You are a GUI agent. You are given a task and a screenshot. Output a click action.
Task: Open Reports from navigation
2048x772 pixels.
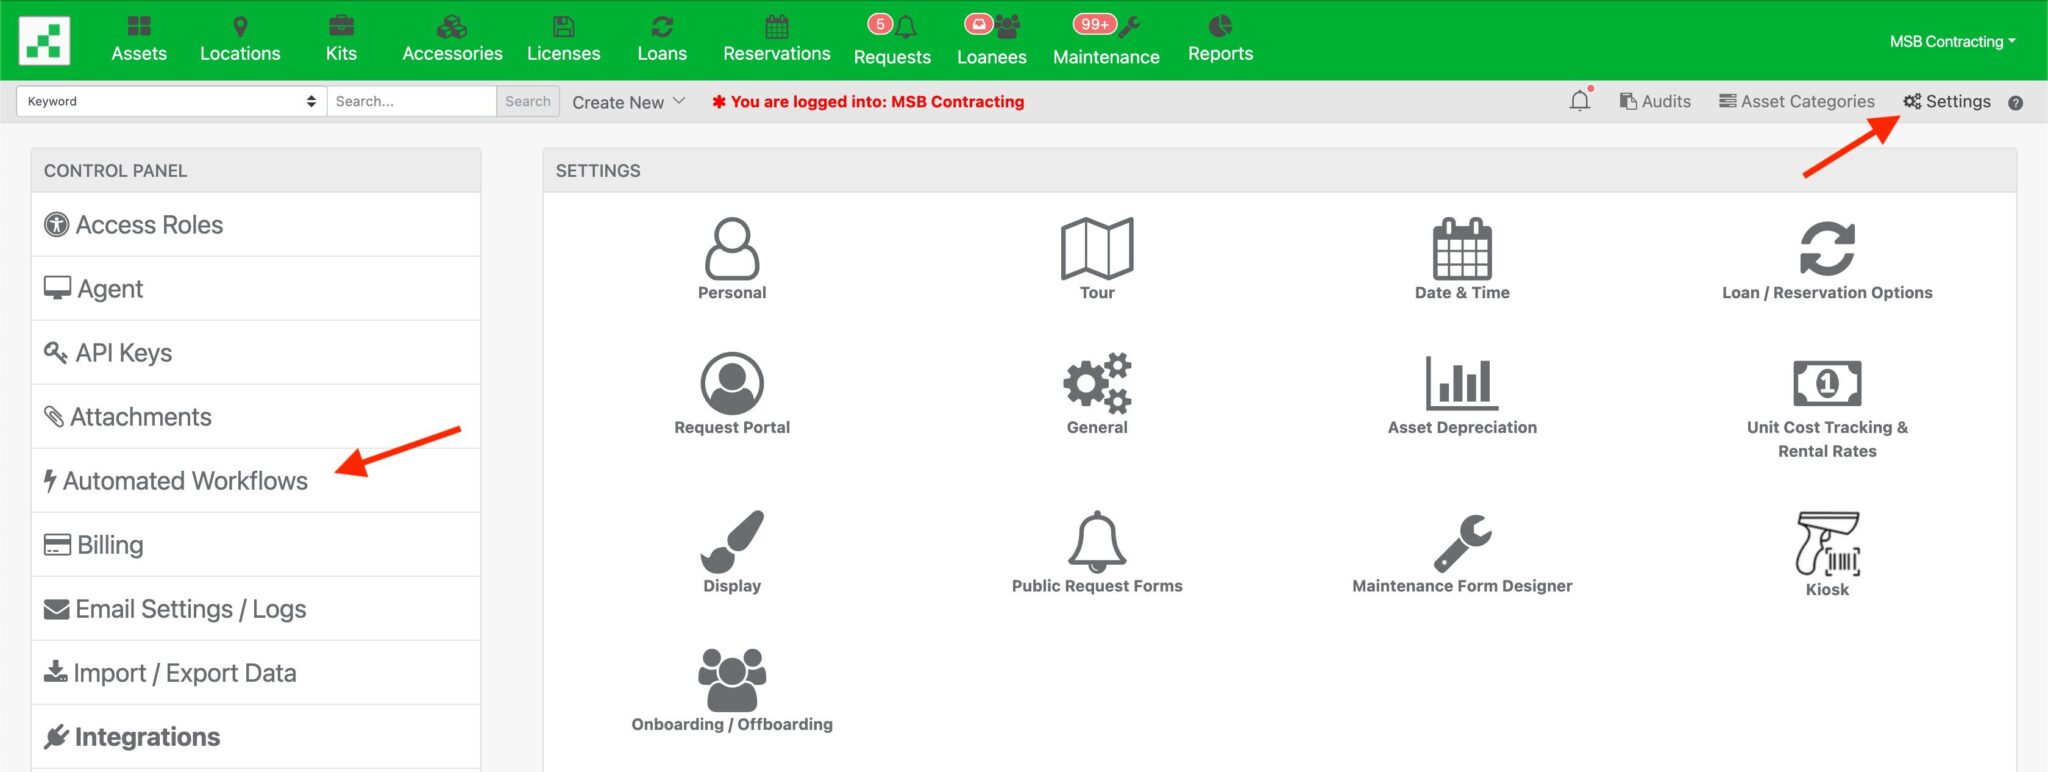click(1220, 40)
